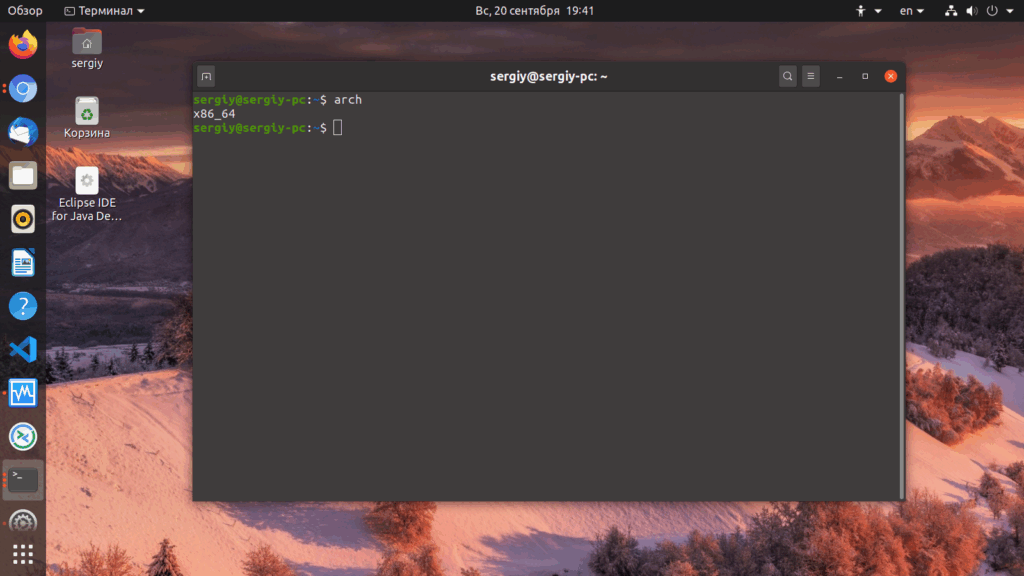Open the Терминал app menu
Viewport: 1024px width, 576px height.
(x=104, y=10)
